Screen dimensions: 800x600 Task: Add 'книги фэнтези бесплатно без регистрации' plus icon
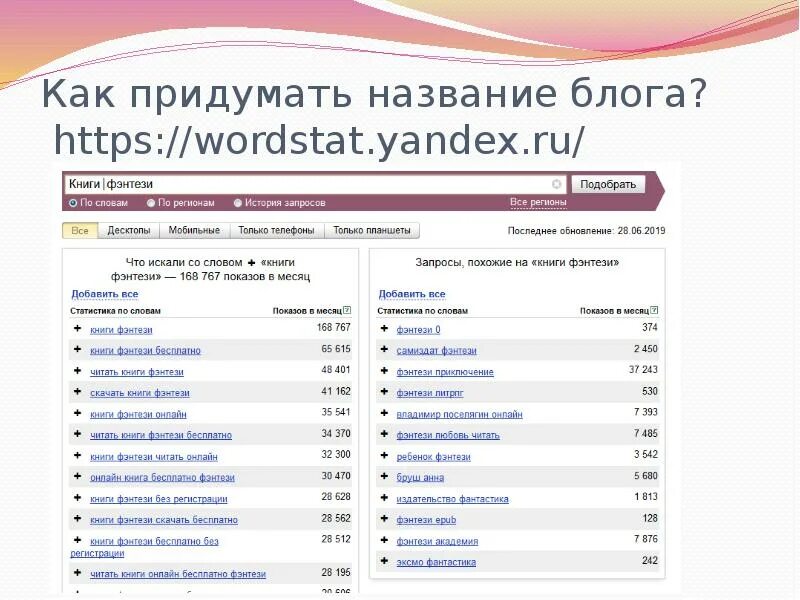coord(78,540)
